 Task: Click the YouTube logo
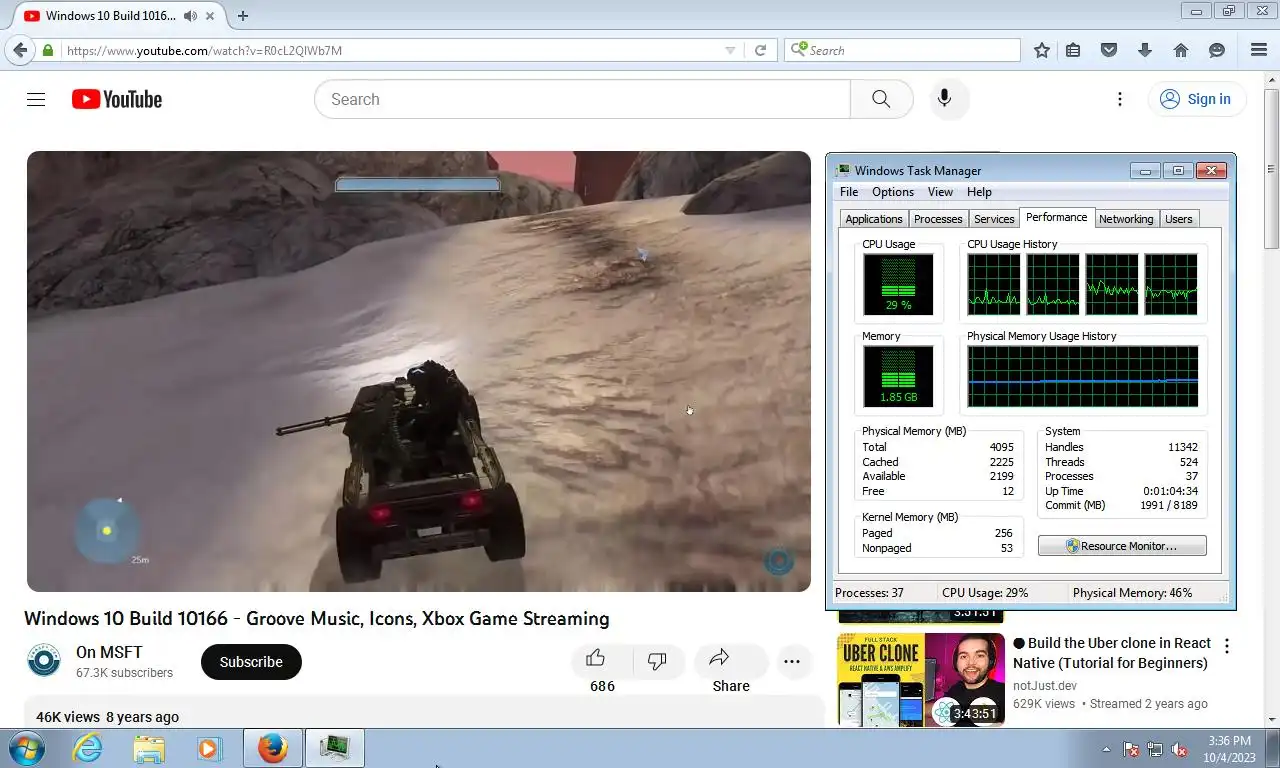click(117, 99)
